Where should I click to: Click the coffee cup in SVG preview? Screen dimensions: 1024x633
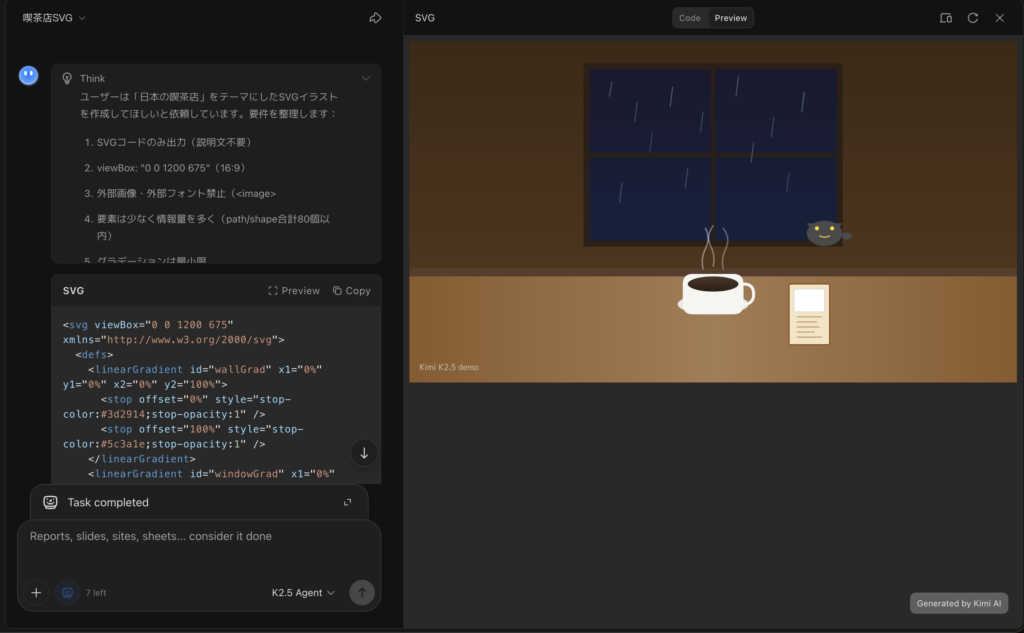714,293
